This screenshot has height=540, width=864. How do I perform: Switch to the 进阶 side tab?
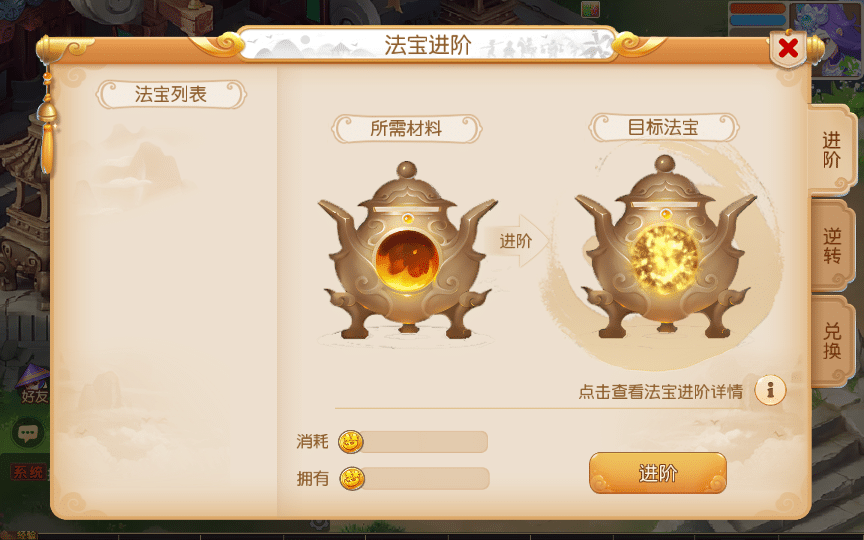(x=832, y=150)
